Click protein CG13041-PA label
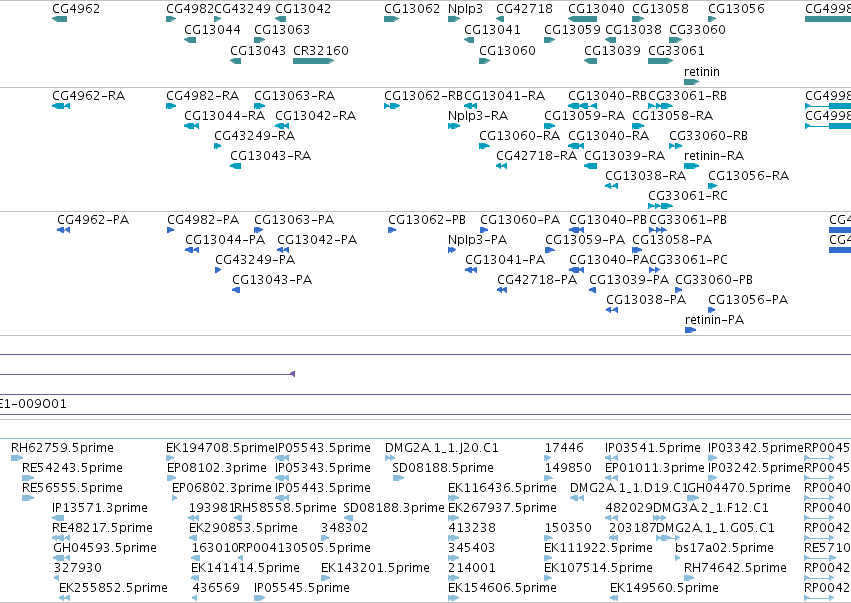This screenshot has width=851, height=603. (x=505, y=259)
